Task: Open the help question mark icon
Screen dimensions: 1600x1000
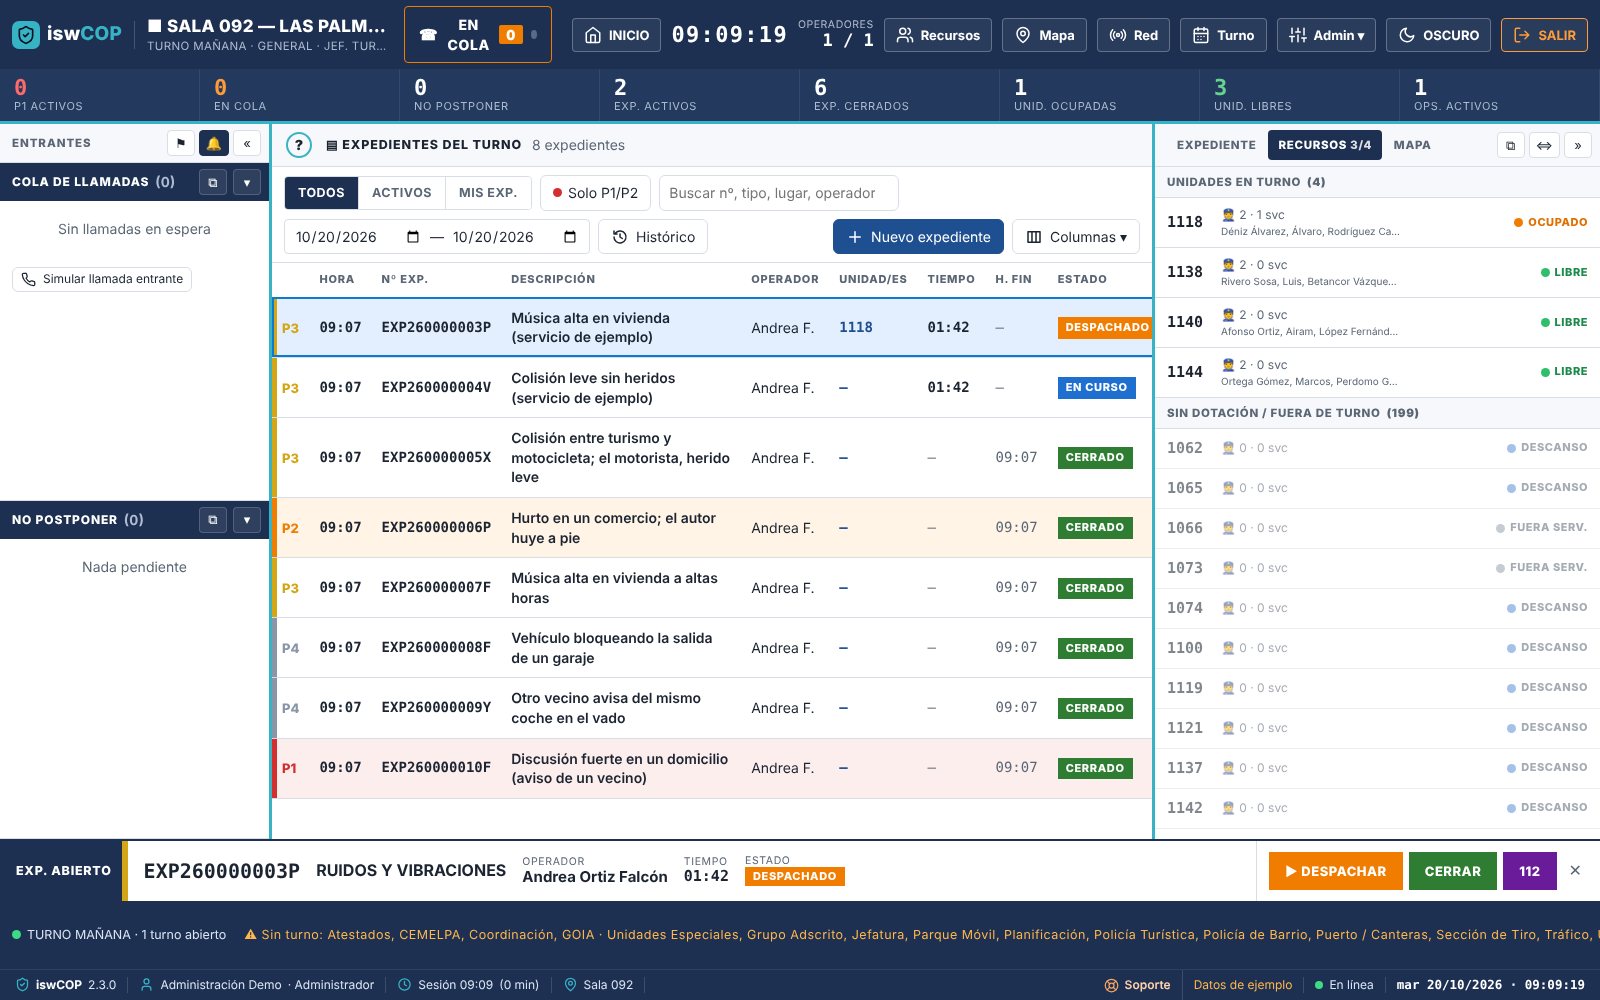Action: click(x=298, y=145)
